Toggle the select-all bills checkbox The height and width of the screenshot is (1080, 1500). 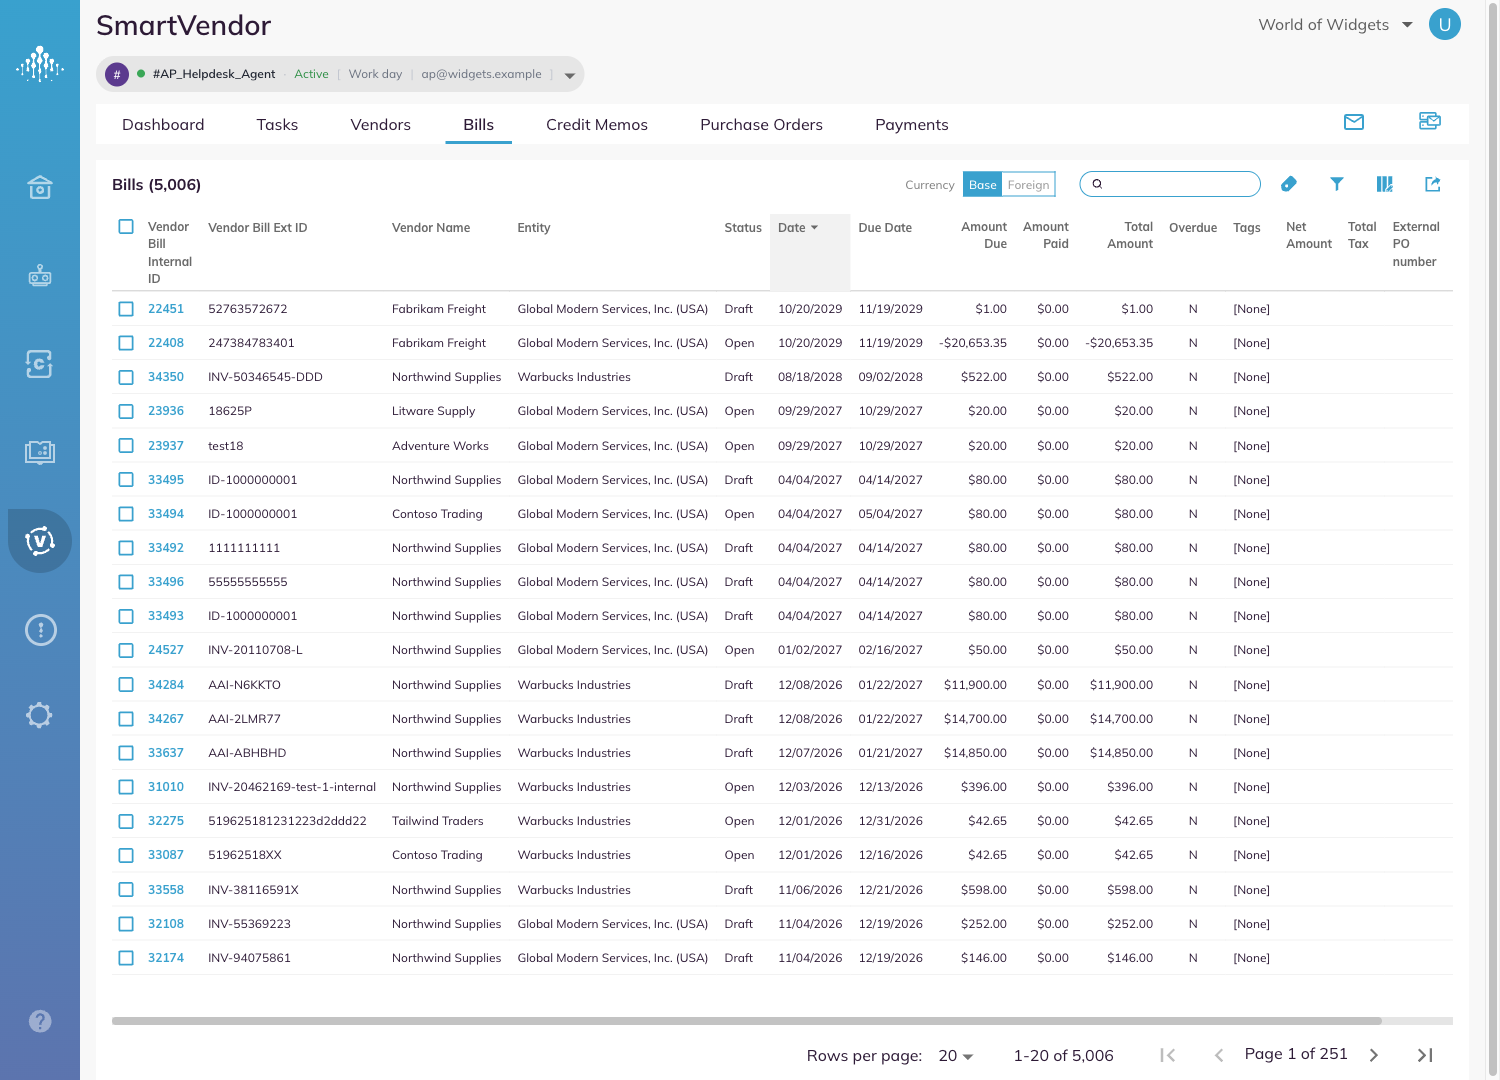click(x=126, y=227)
